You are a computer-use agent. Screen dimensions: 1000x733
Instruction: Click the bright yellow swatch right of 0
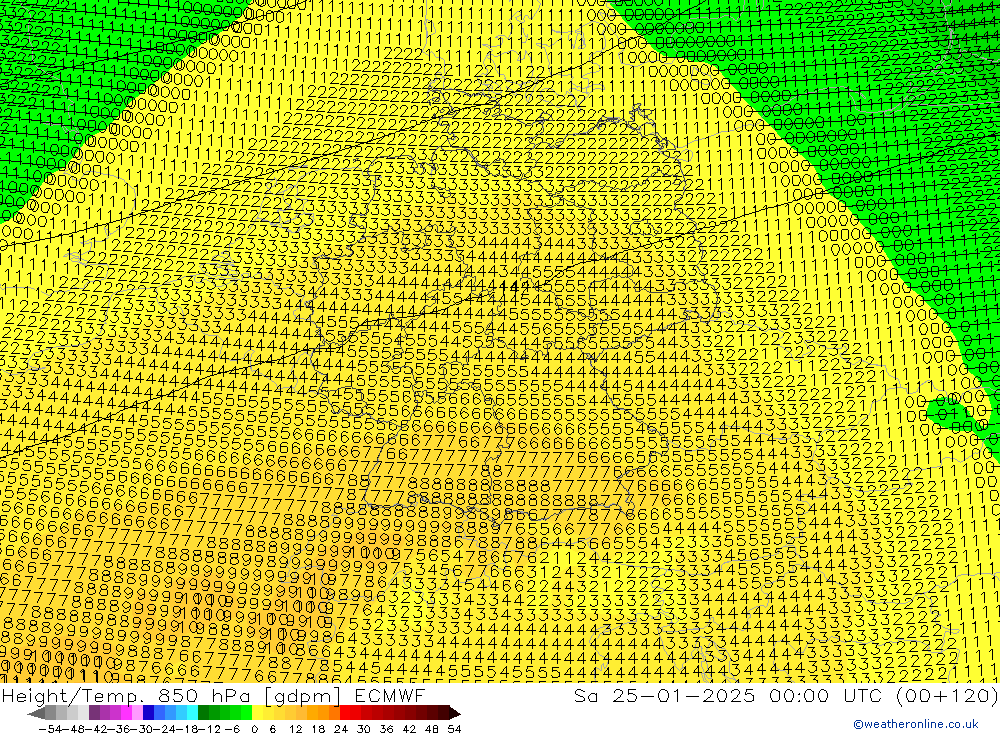(x=258, y=714)
